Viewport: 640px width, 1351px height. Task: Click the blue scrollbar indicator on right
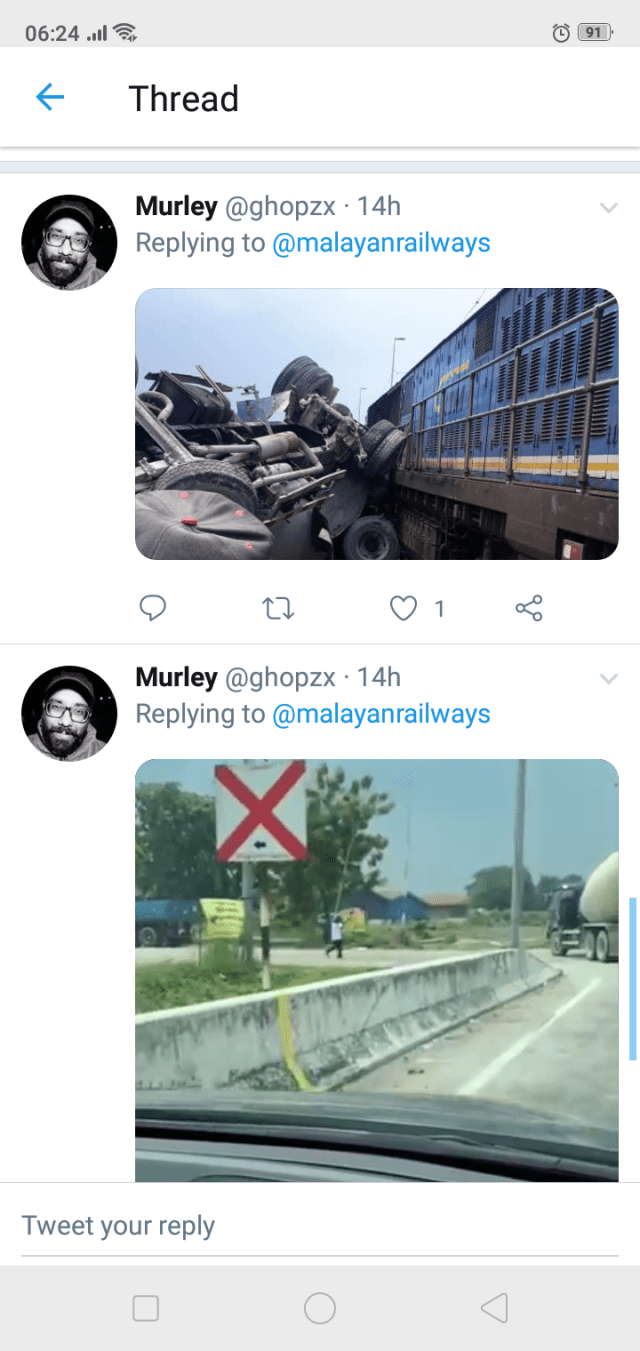point(632,978)
